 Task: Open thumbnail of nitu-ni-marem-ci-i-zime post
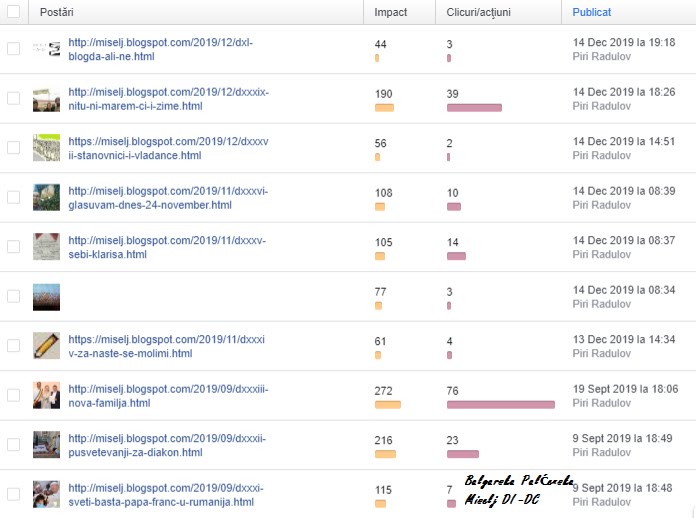[47, 100]
